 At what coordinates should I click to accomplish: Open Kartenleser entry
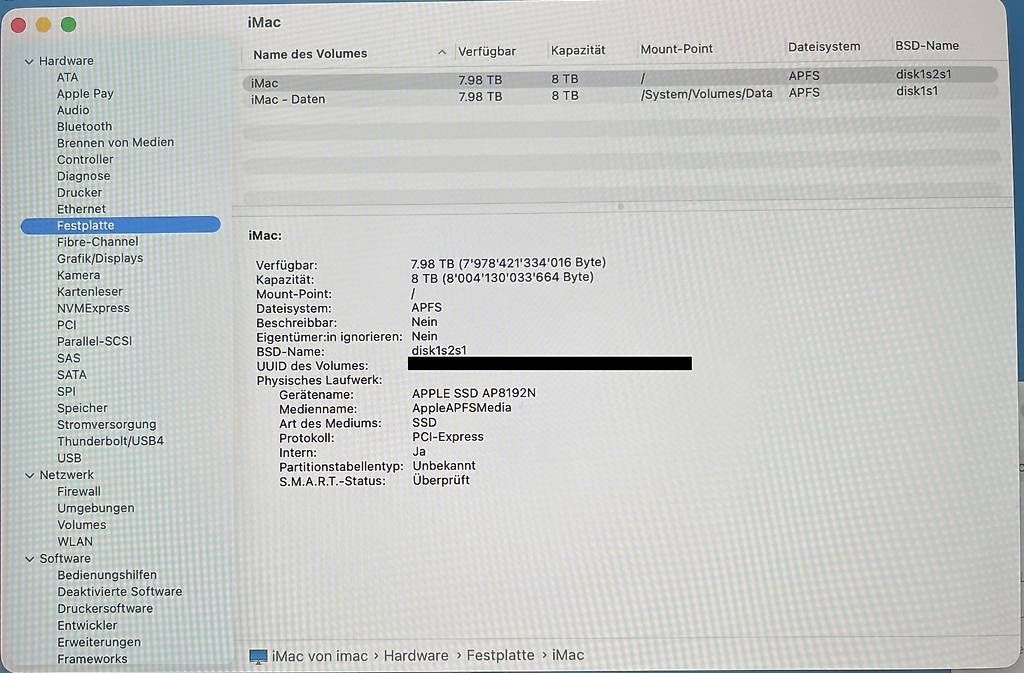click(x=89, y=291)
